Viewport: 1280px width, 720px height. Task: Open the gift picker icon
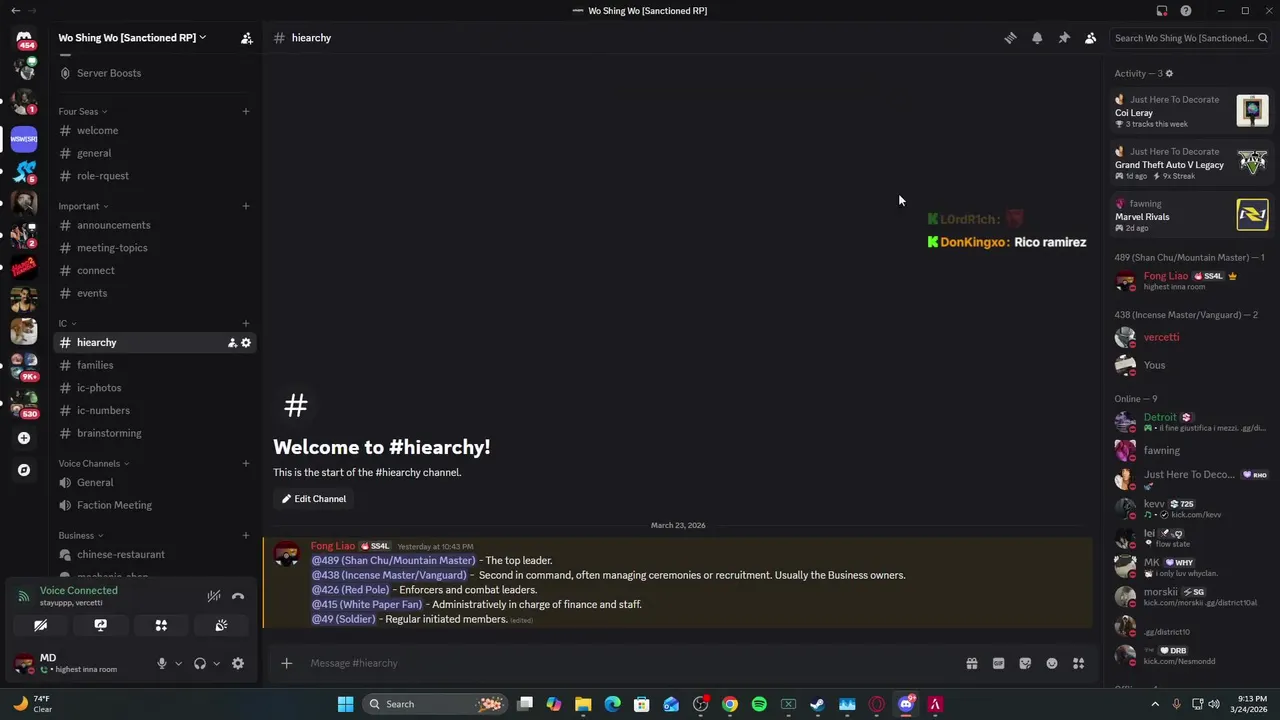[971, 663]
